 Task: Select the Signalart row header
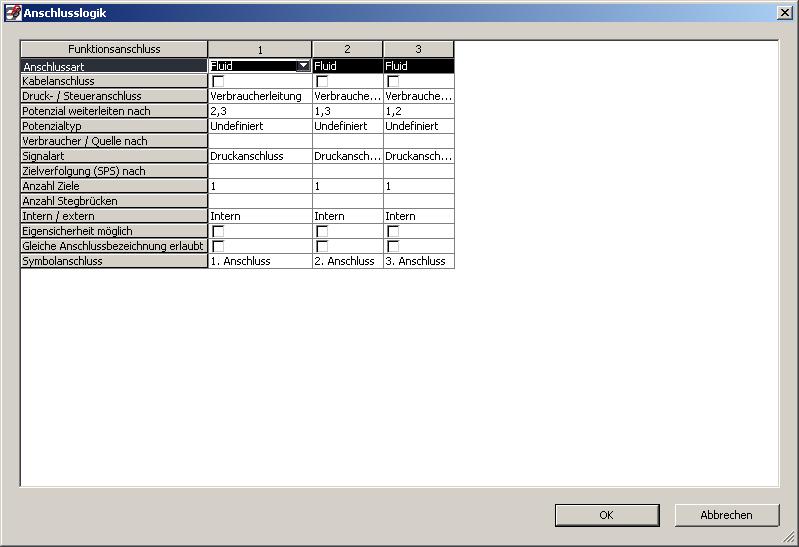click(x=114, y=156)
